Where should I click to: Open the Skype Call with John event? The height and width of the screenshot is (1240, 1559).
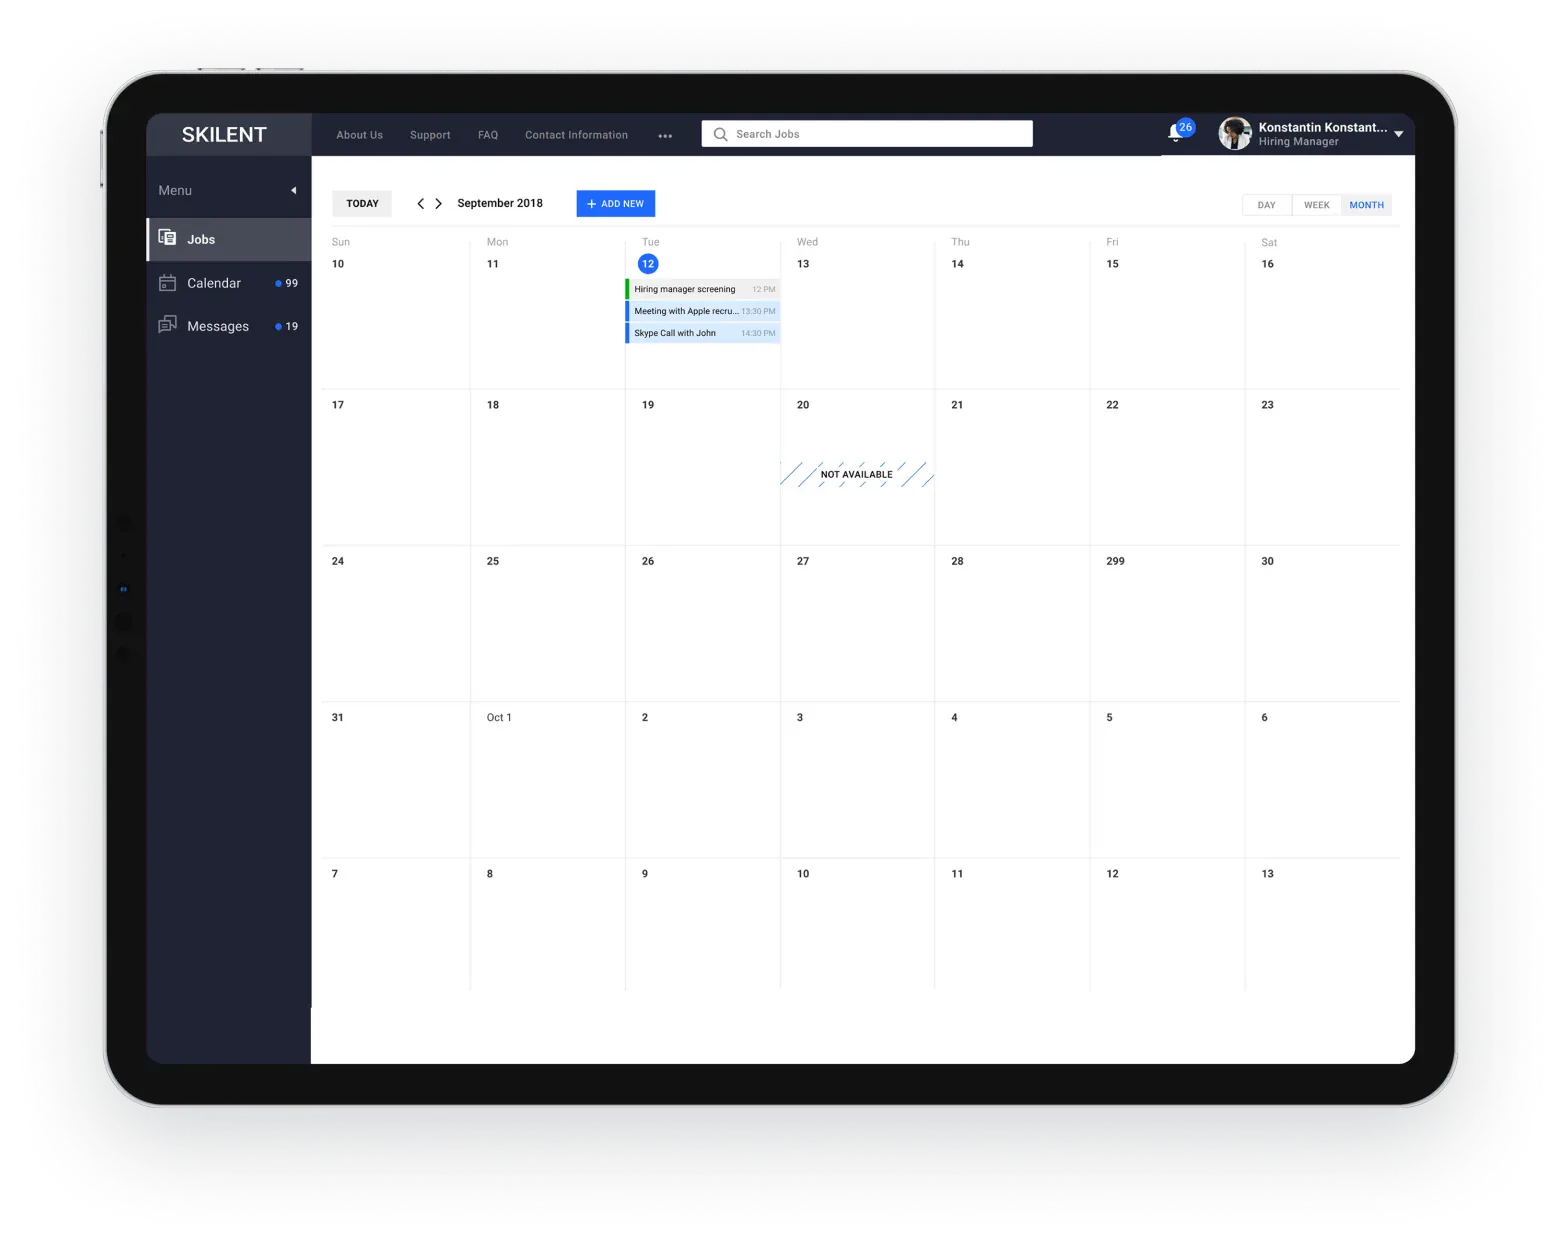703,333
